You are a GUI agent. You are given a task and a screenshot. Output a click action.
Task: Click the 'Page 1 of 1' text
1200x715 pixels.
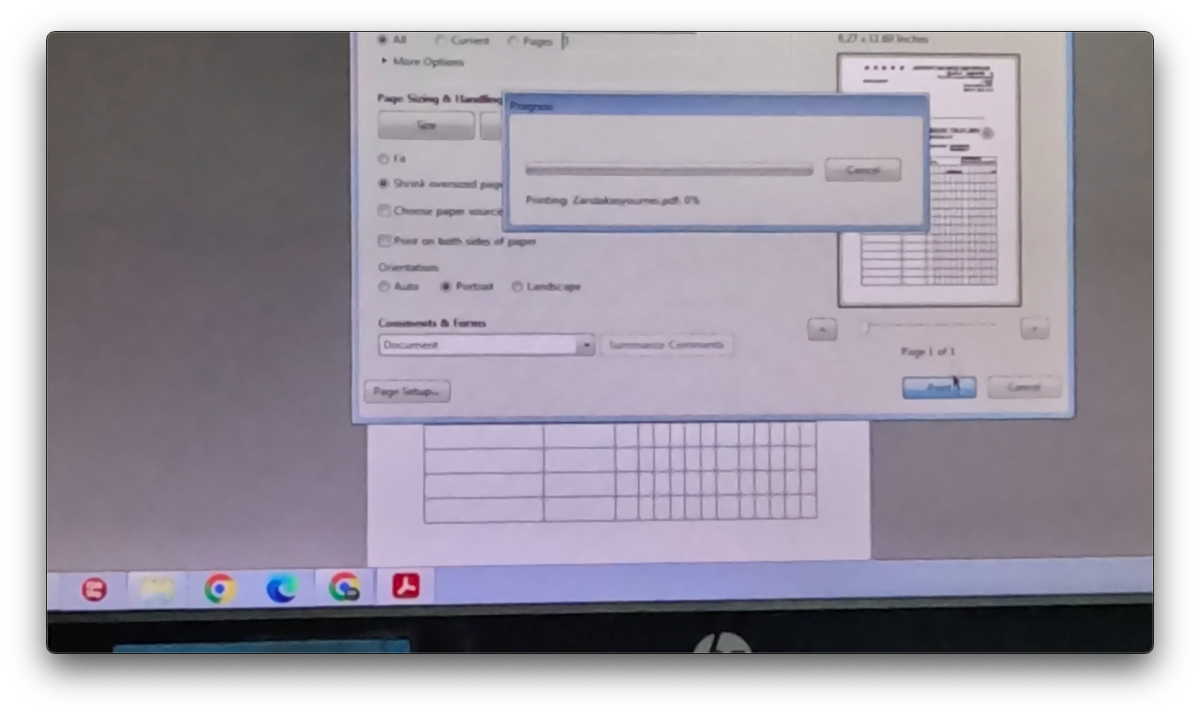point(928,352)
